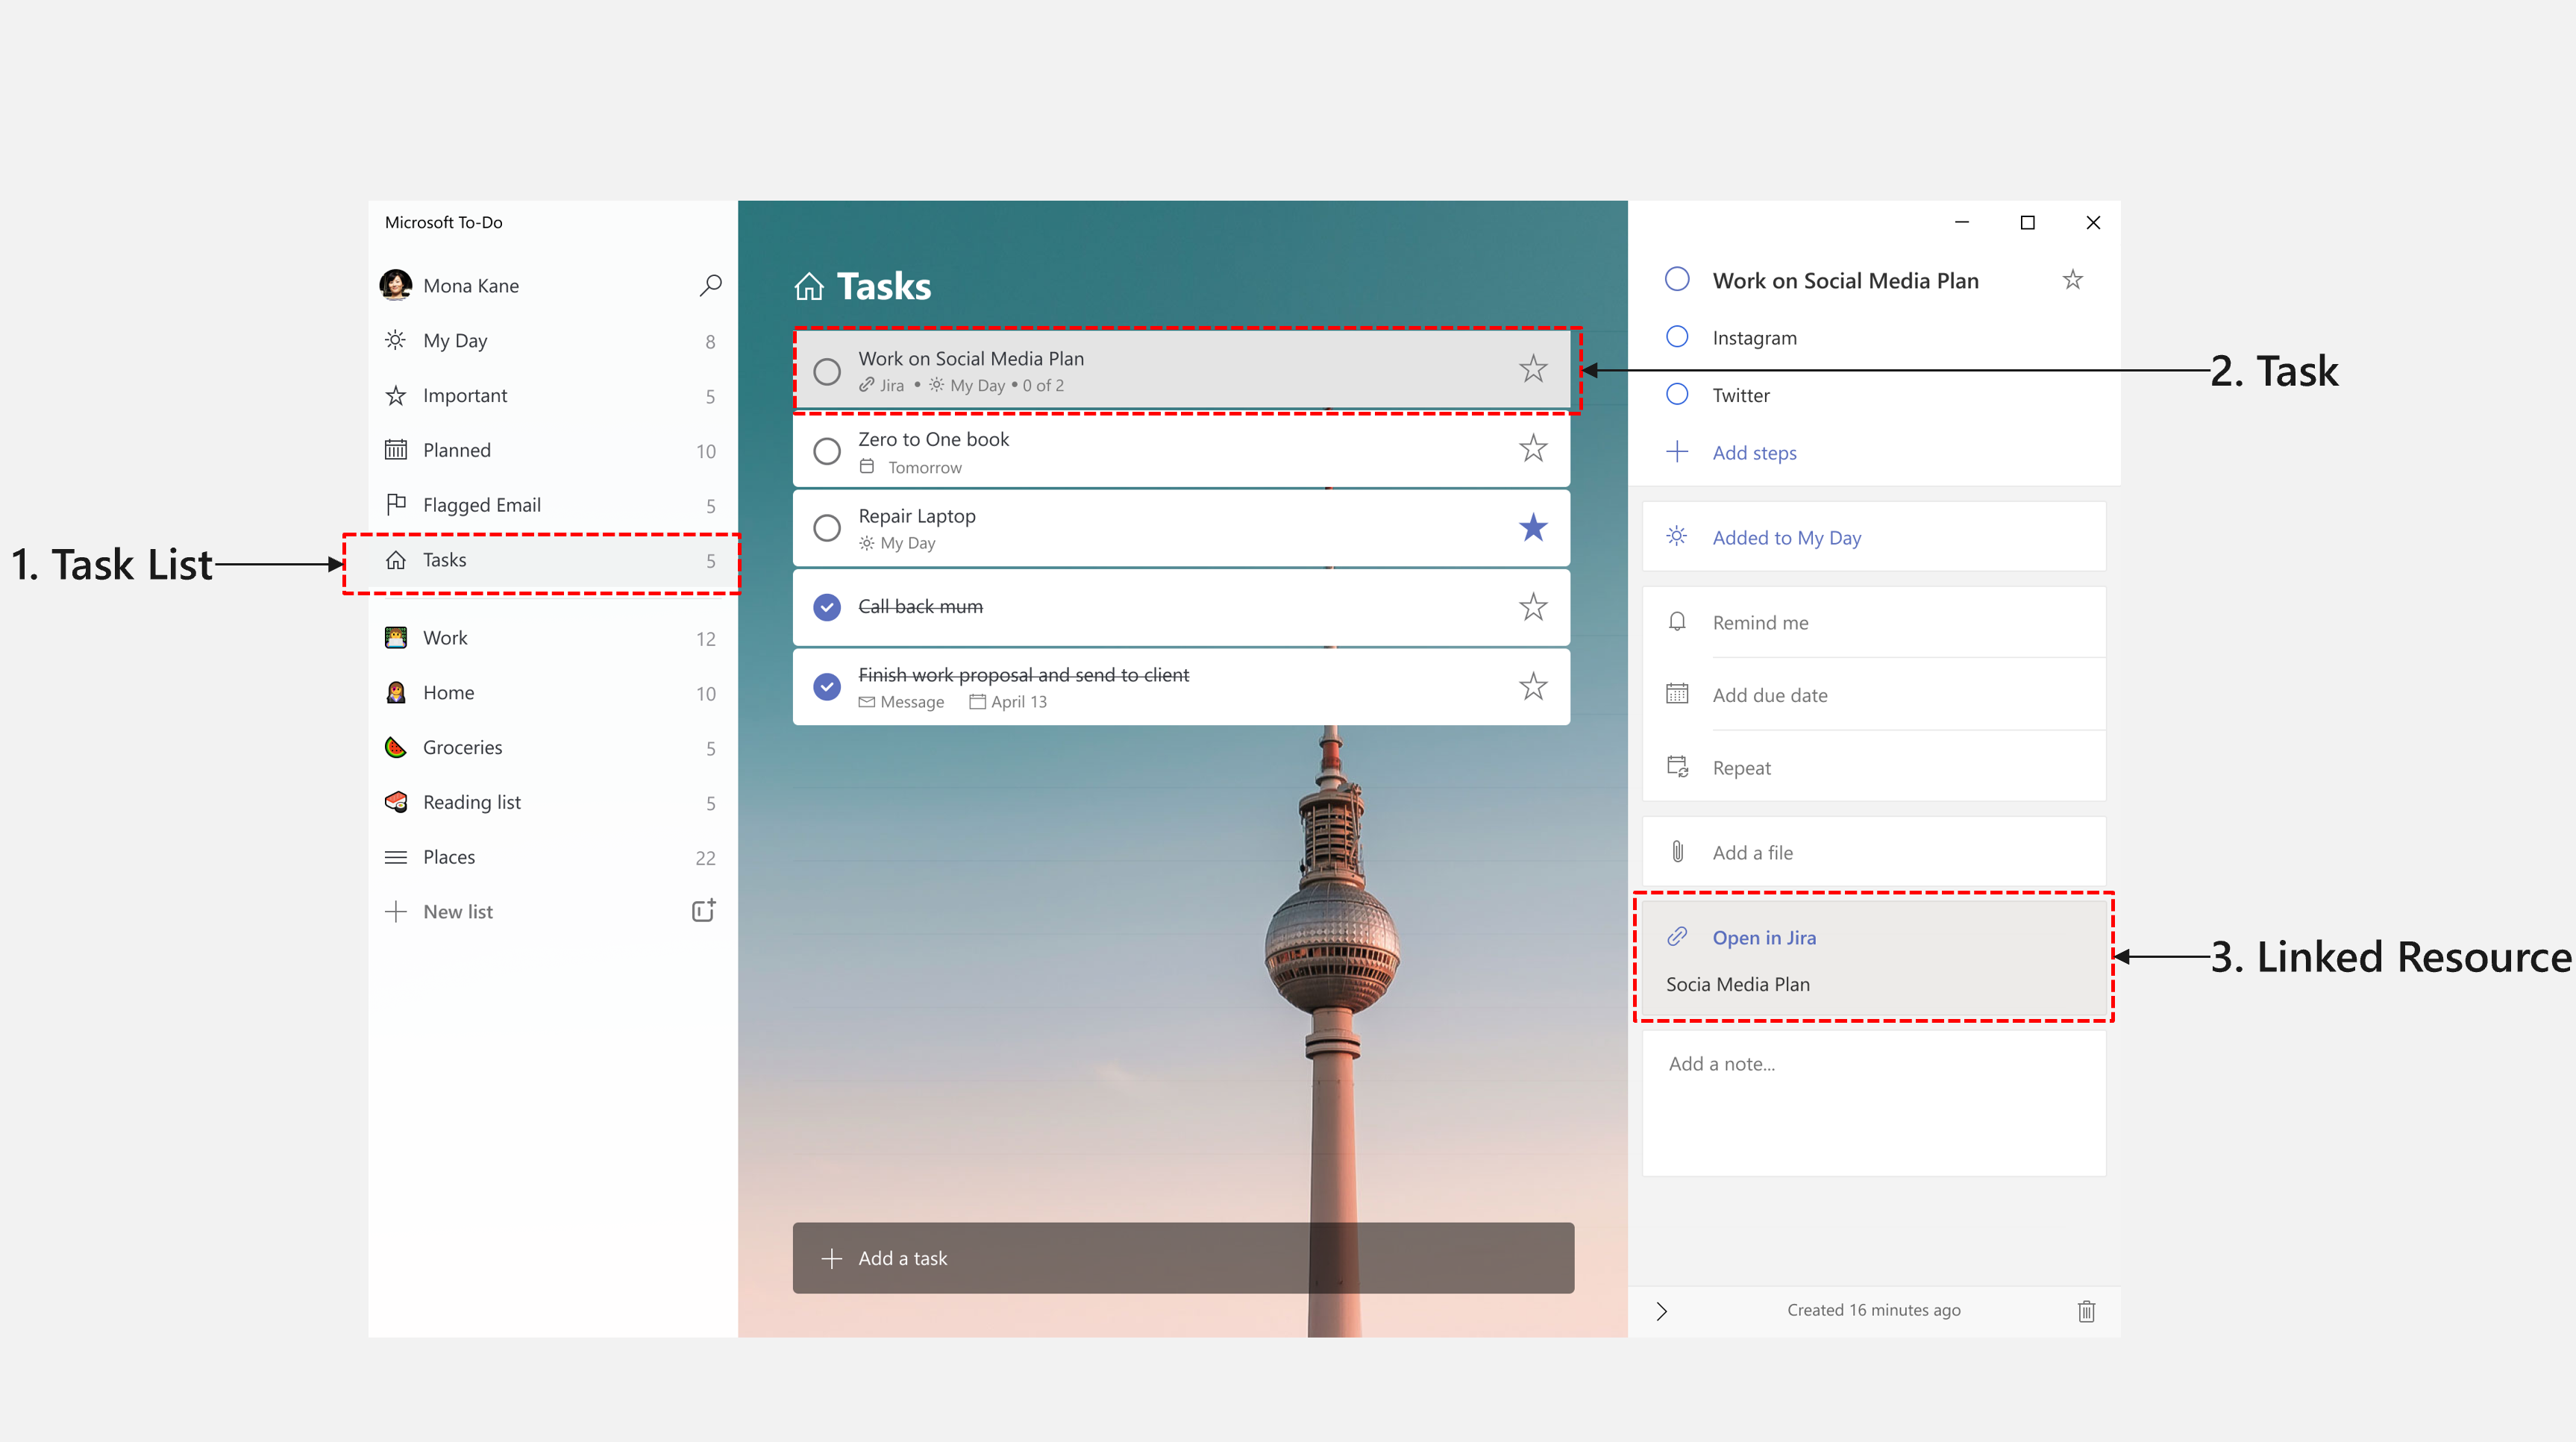
Task: Select the Important star icon in sidebar
Action: (x=395, y=395)
